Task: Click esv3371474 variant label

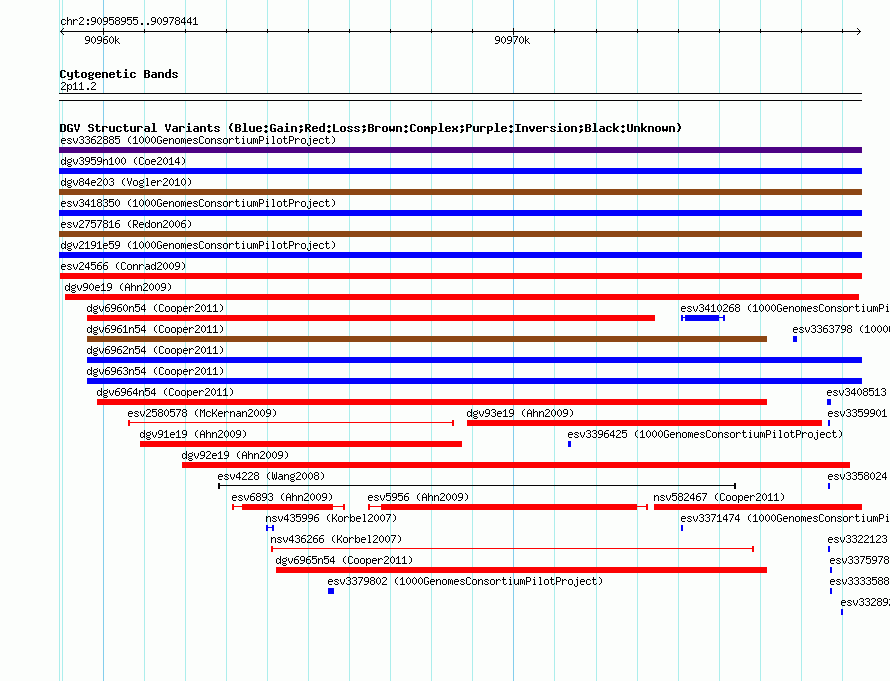Action: click(785, 518)
